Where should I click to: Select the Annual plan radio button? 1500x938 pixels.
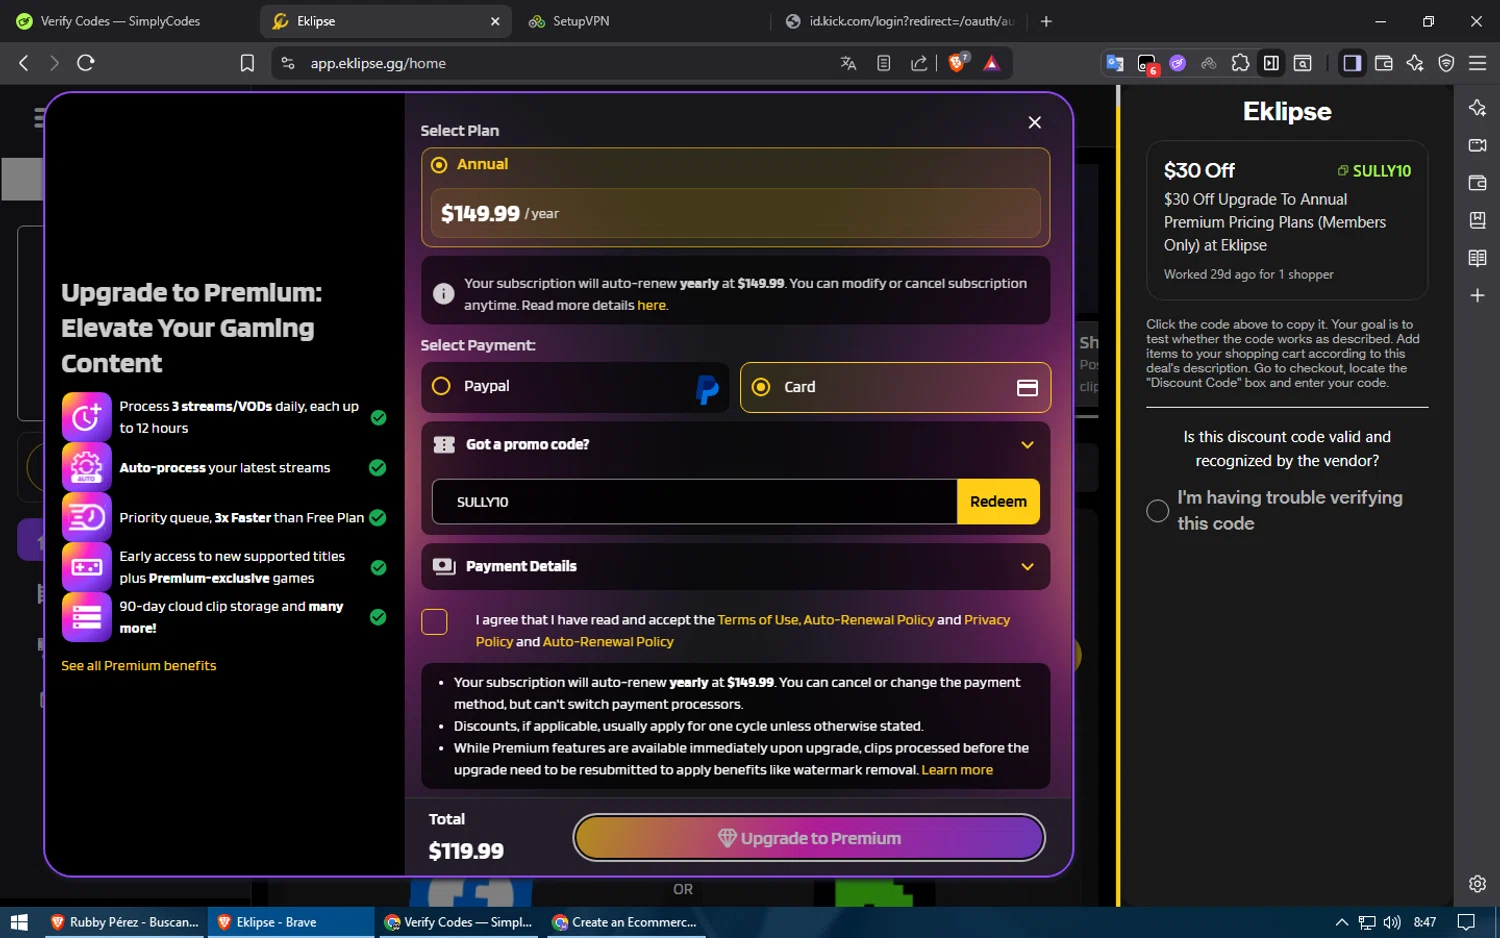tap(439, 165)
